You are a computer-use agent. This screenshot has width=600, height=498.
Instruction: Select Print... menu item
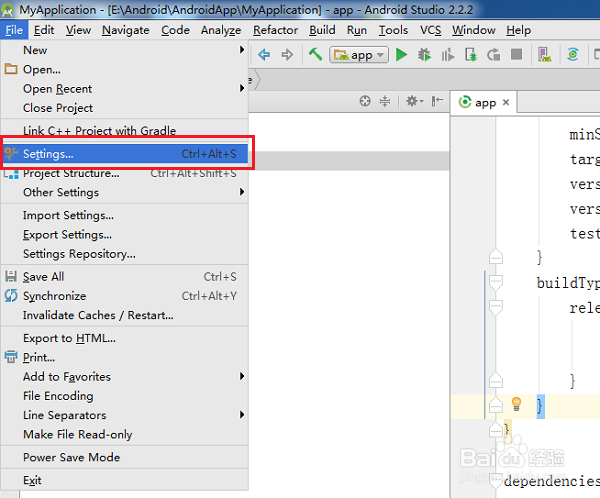pyautogui.click(x=125, y=357)
